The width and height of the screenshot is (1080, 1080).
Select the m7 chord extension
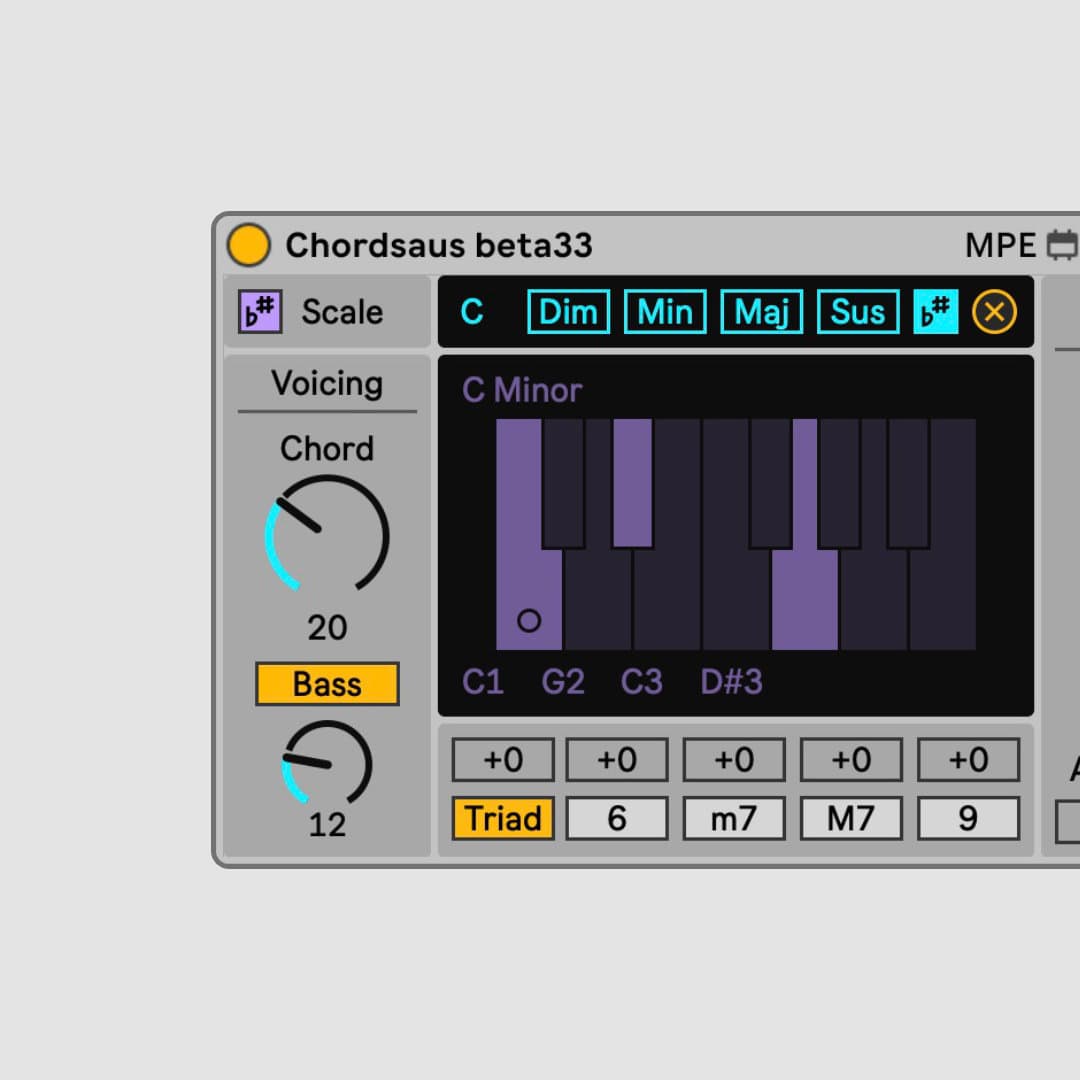coord(734,818)
